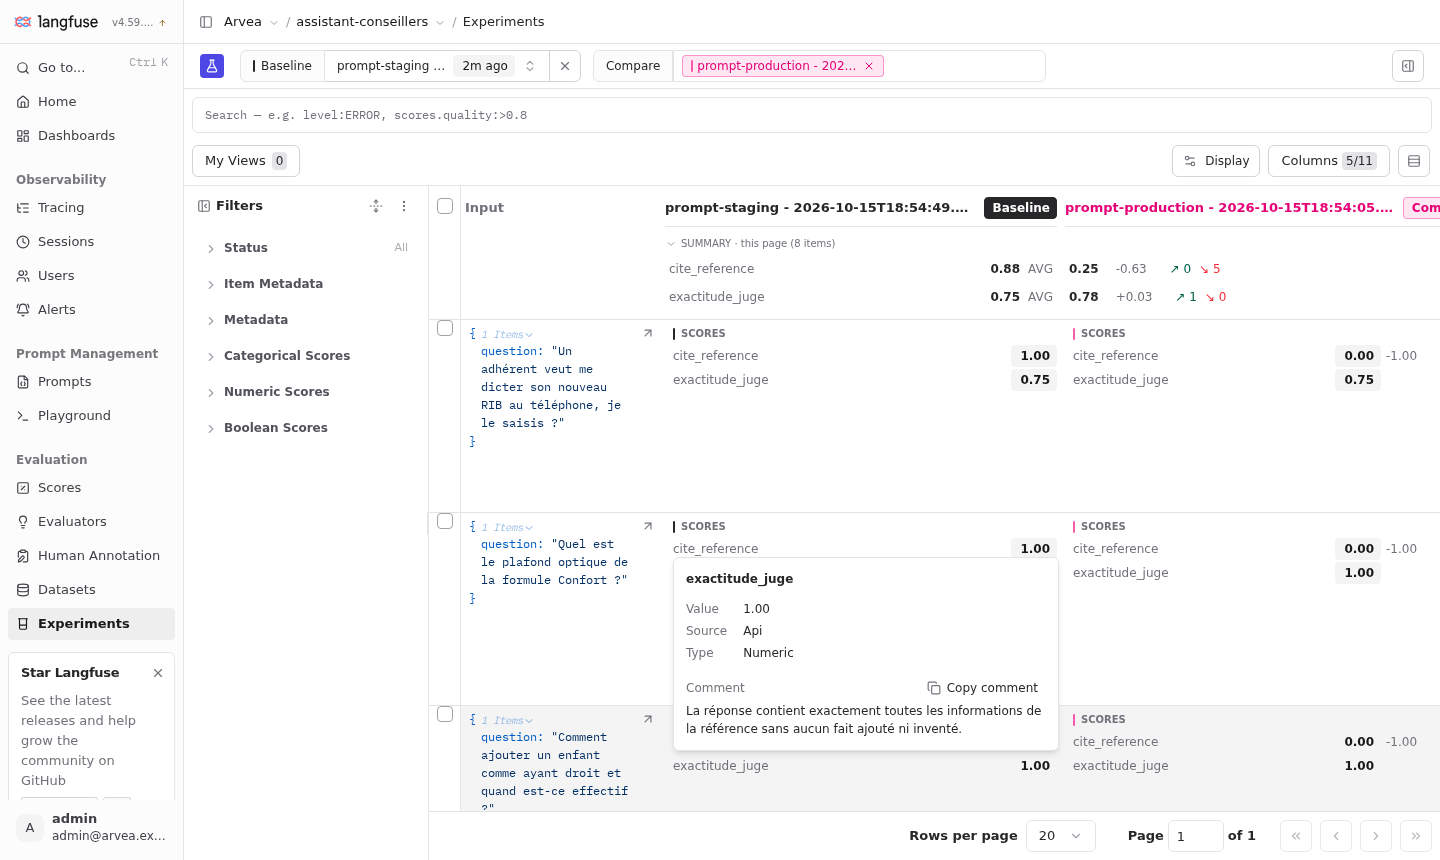The height and width of the screenshot is (860, 1440).
Task: Open the Rows per page dropdown
Action: [1061, 836]
